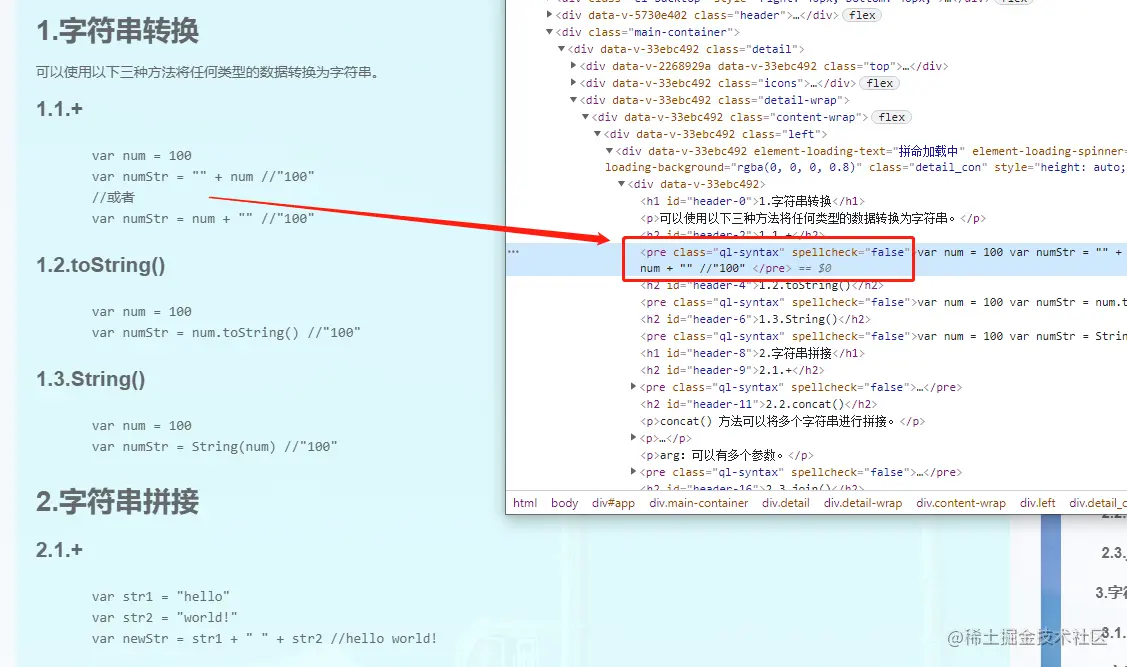
Task: Expand the collapsed pre after arg paragraph
Action: [633, 472]
